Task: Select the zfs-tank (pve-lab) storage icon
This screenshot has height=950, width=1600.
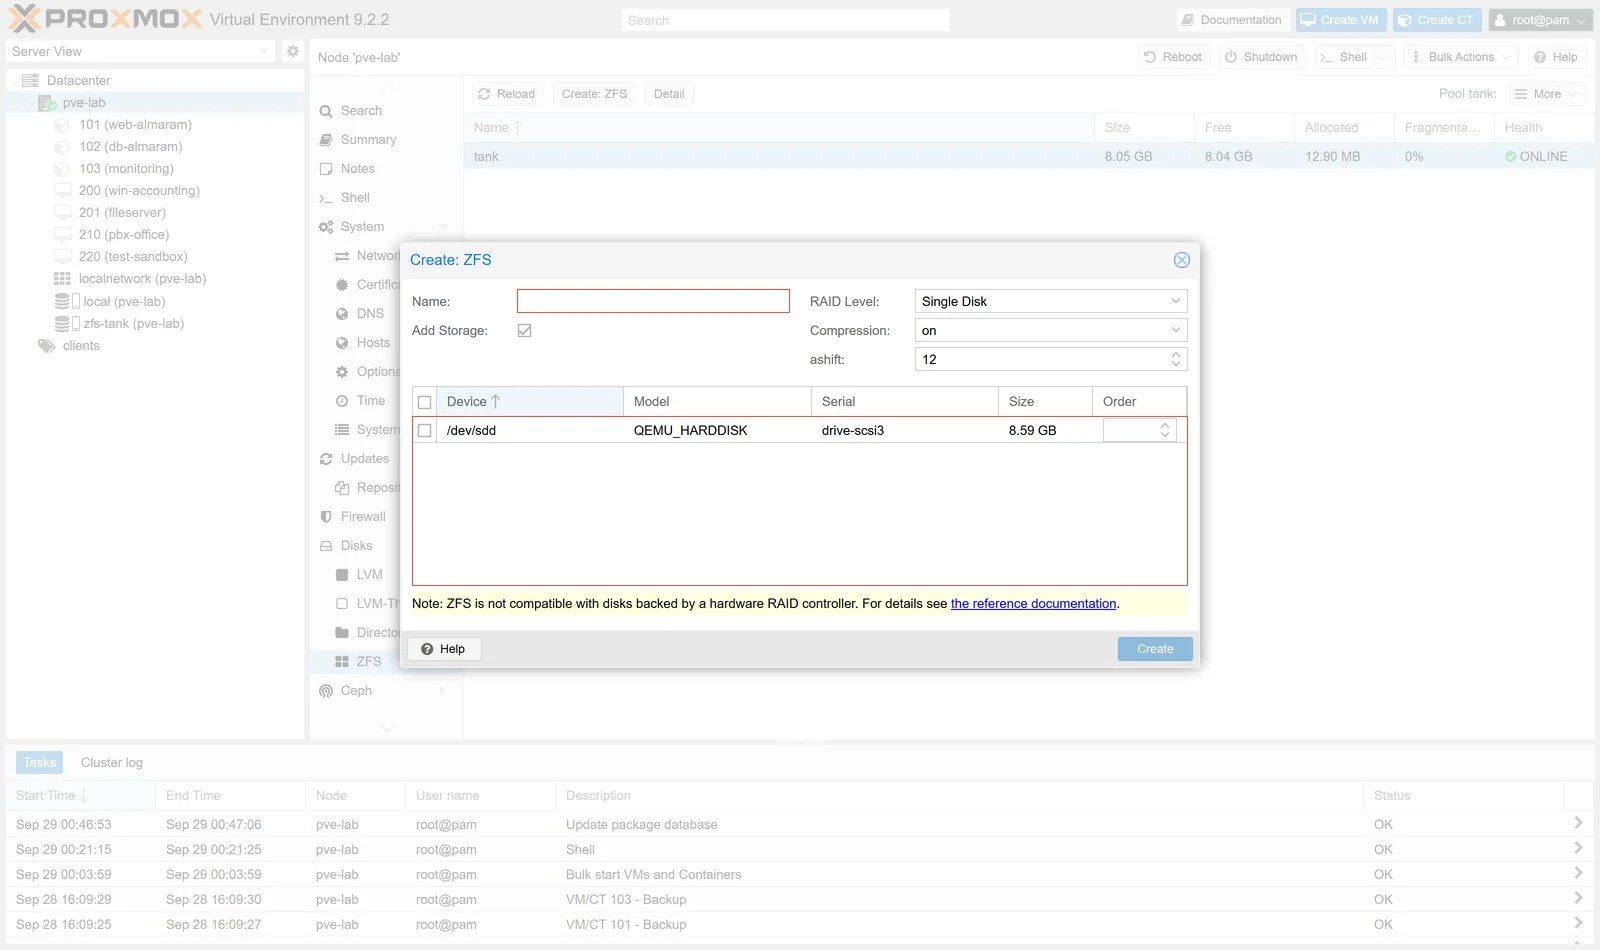Action: pyautogui.click(x=66, y=323)
